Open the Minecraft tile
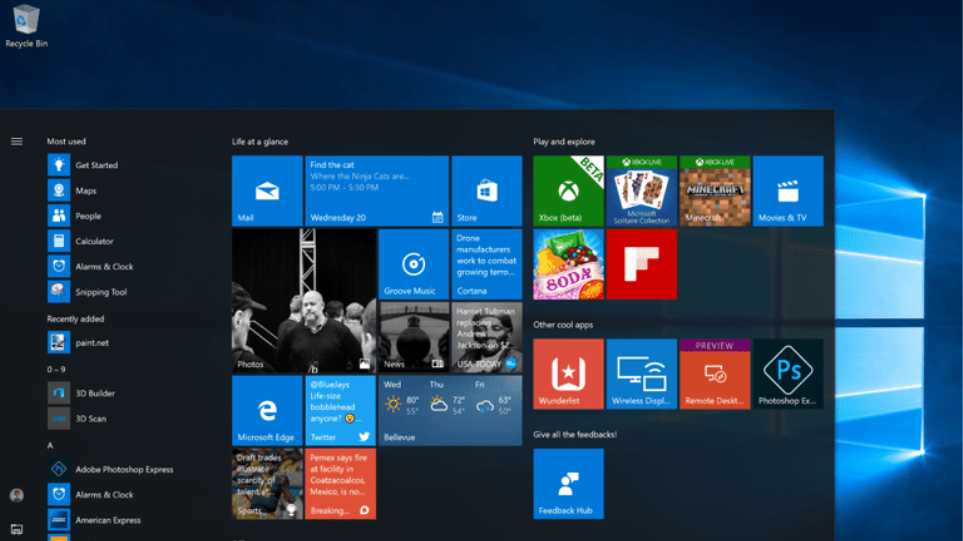Screen dimensions: 963x541 pyautogui.click(x=715, y=191)
